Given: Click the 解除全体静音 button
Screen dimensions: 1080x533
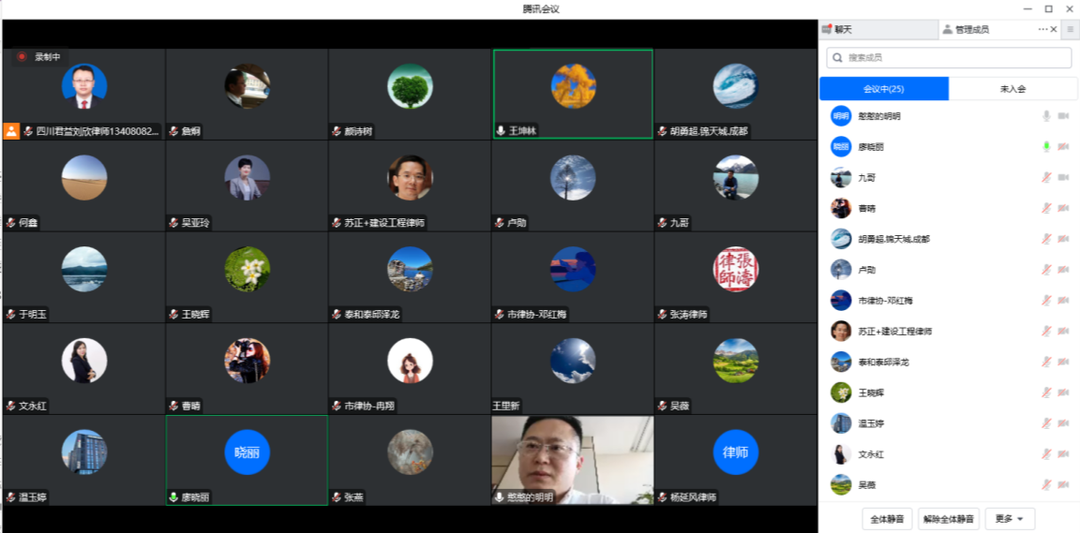Looking at the screenshot, I should coord(948,519).
